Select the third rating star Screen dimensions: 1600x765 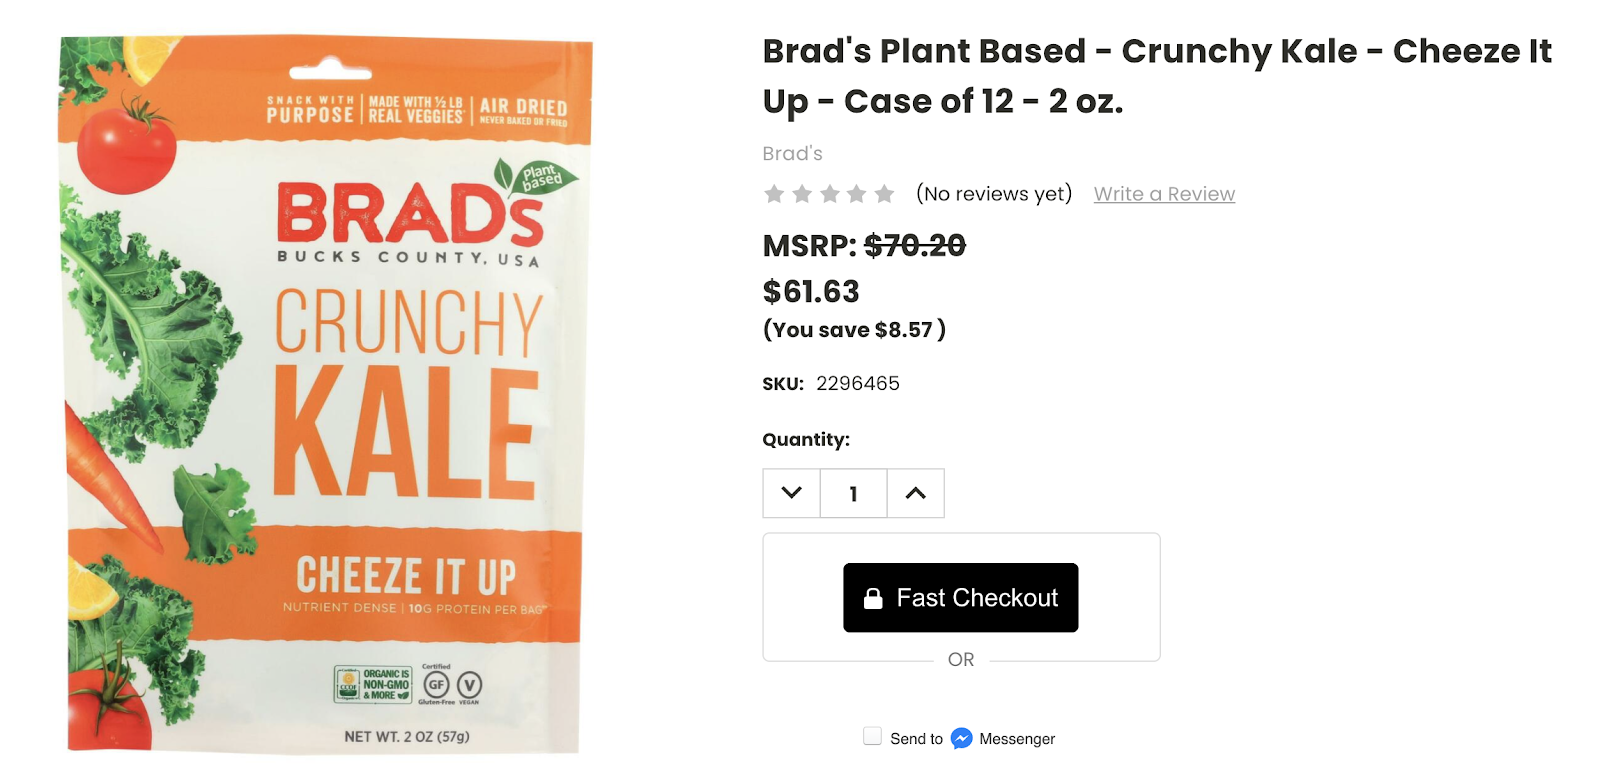(x=829, y=194)
